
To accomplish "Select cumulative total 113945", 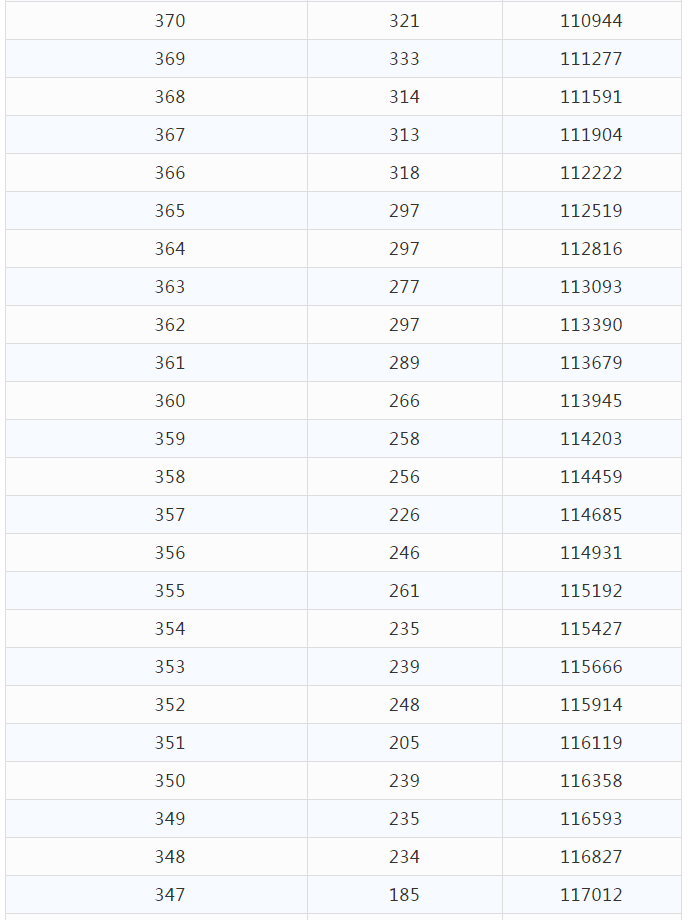I will [591, 401].
